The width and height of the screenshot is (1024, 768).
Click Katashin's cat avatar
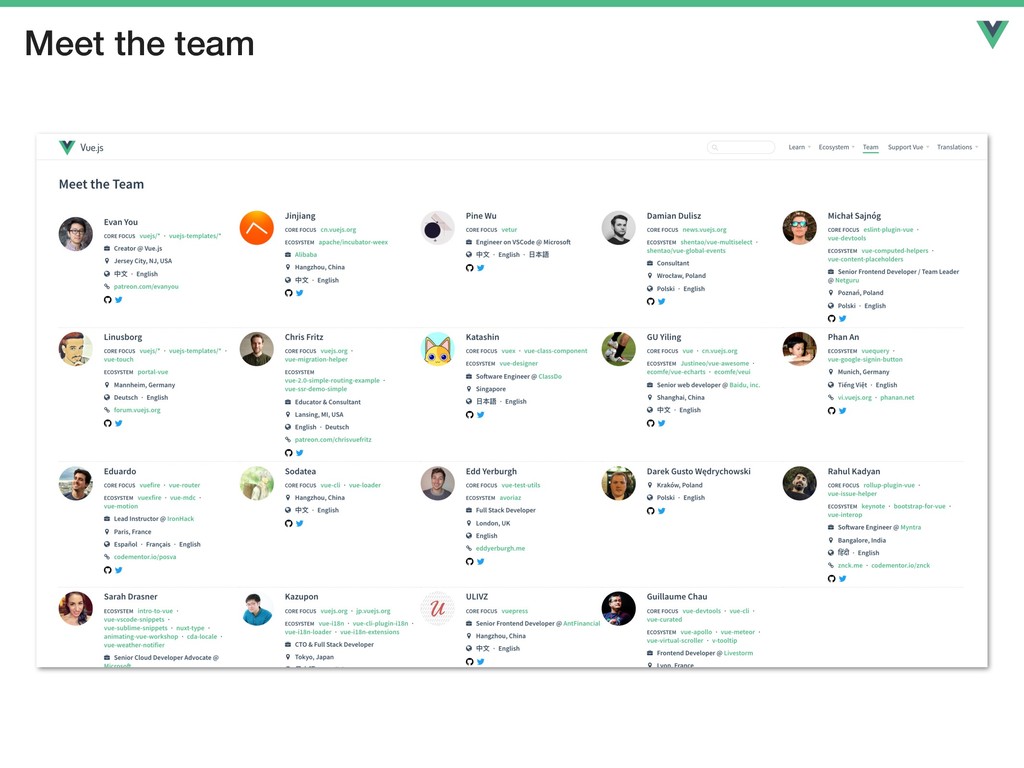[x=438, y=349]
